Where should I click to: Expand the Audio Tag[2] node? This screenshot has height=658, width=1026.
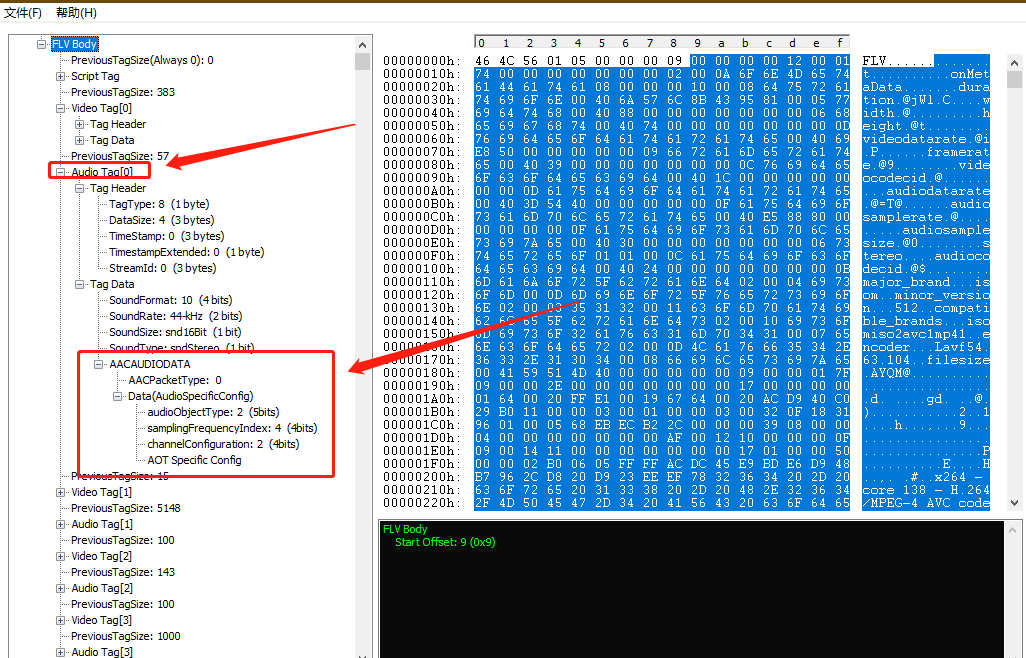[60, 589]
